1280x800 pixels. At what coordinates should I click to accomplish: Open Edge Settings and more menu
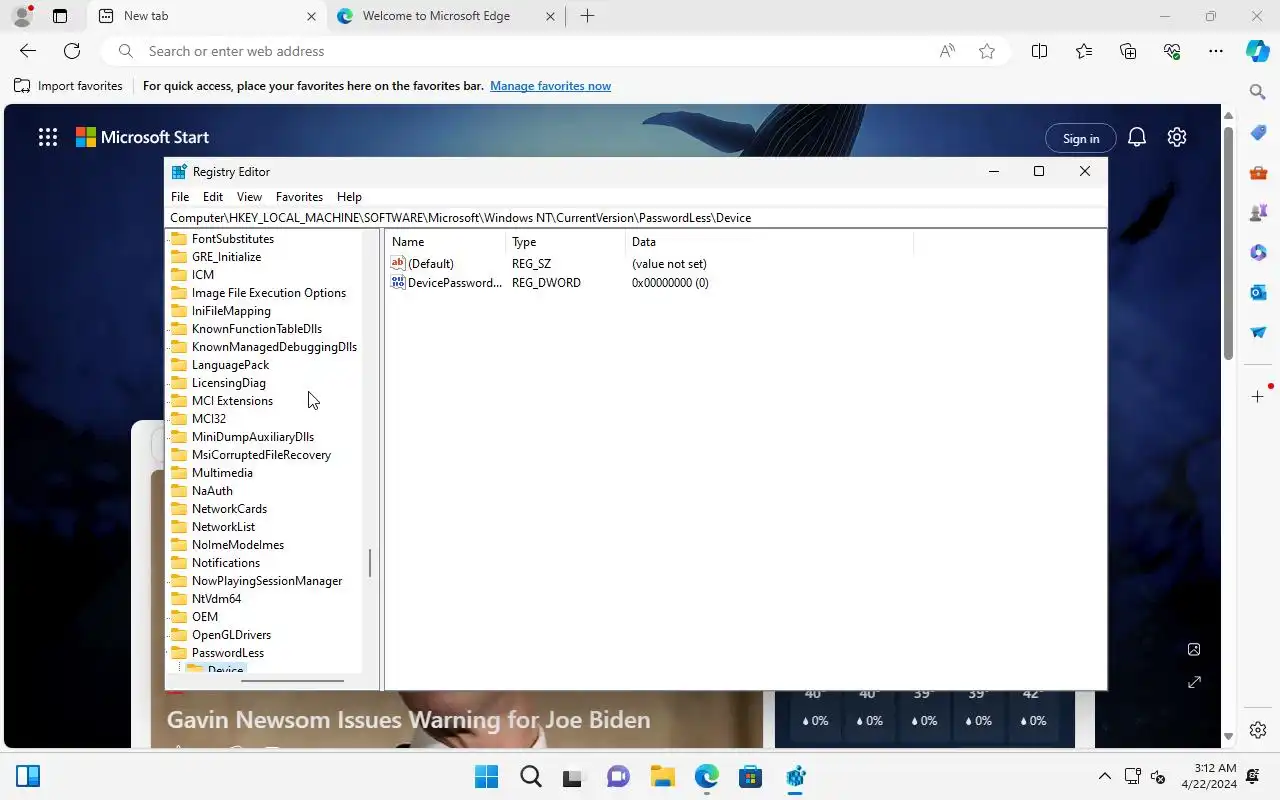(1215, 51)
